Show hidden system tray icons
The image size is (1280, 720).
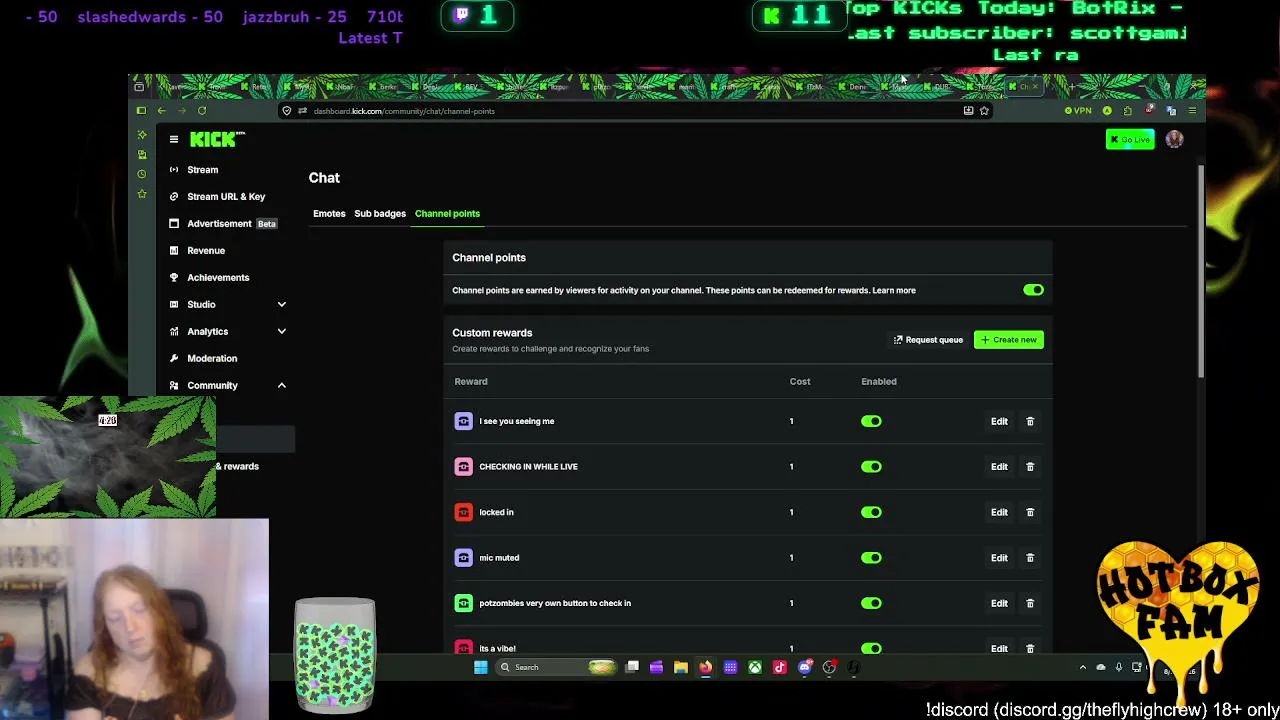pyautogui.click(x=1082, y=668)
